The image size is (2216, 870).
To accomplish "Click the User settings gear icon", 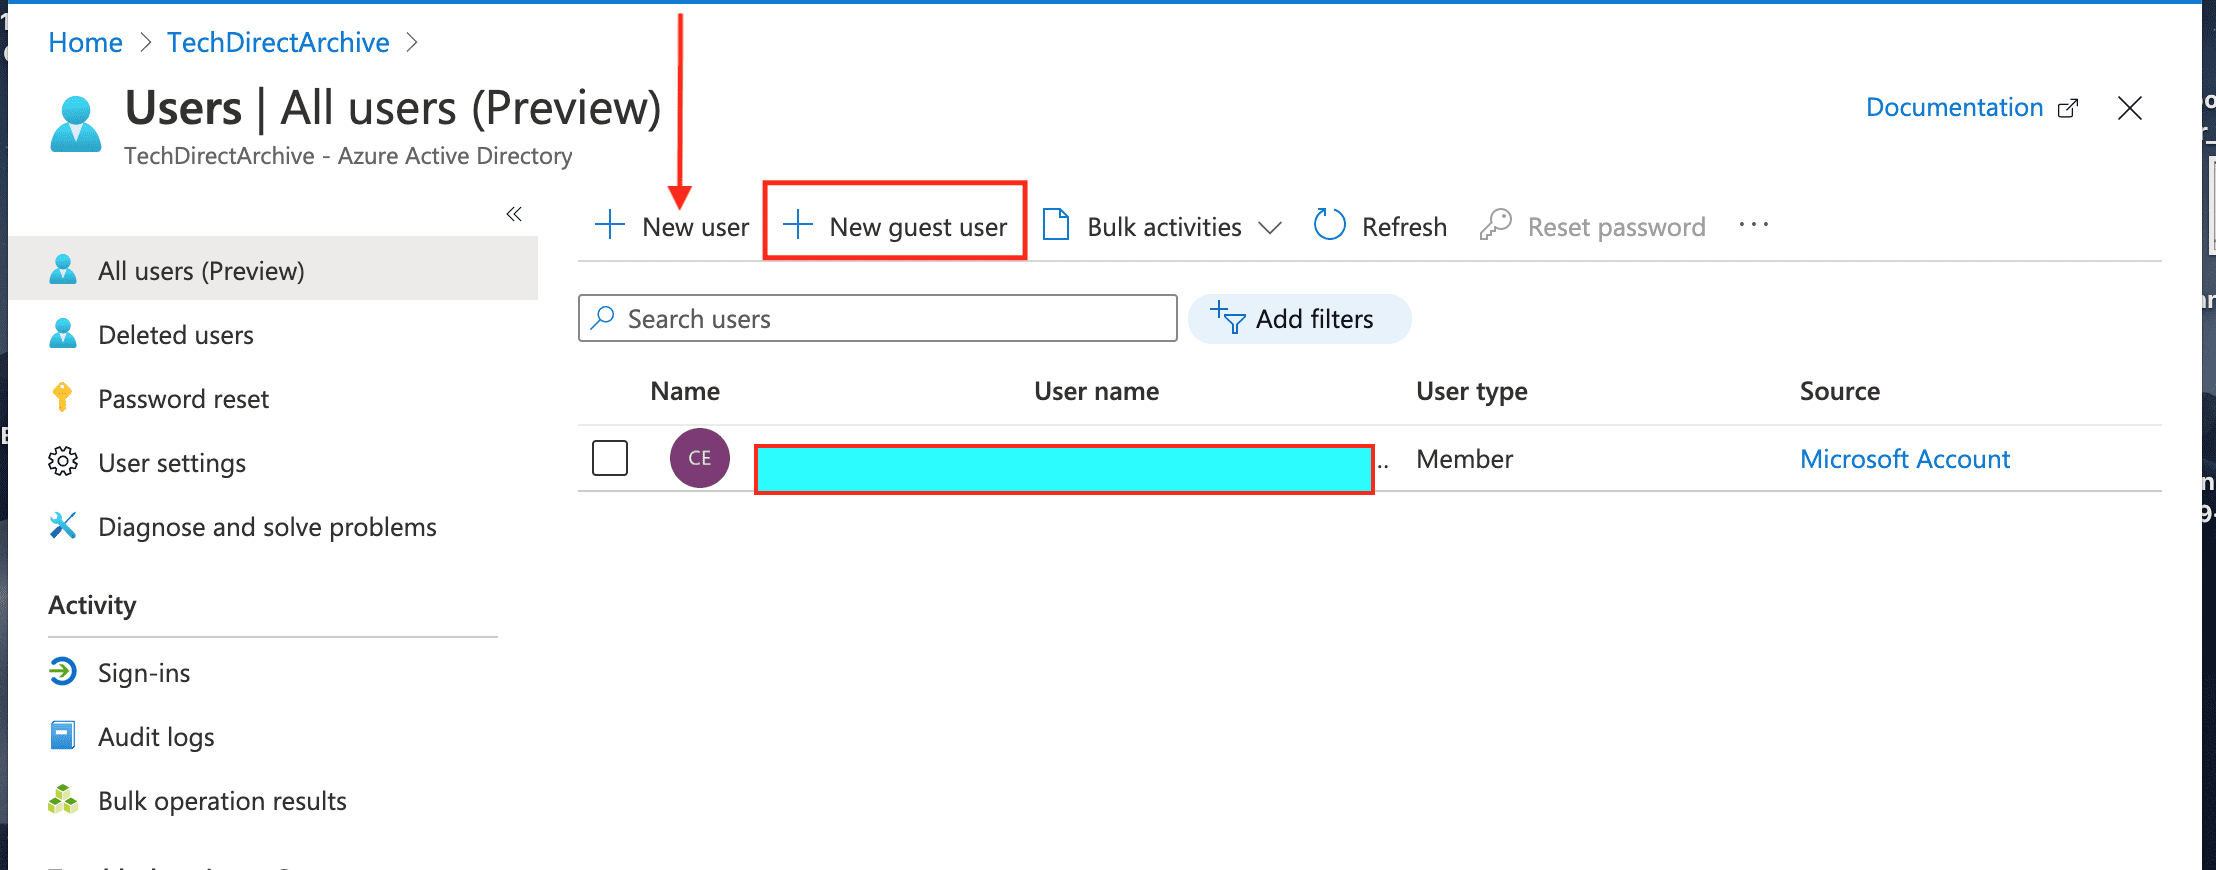I will 63,462.
